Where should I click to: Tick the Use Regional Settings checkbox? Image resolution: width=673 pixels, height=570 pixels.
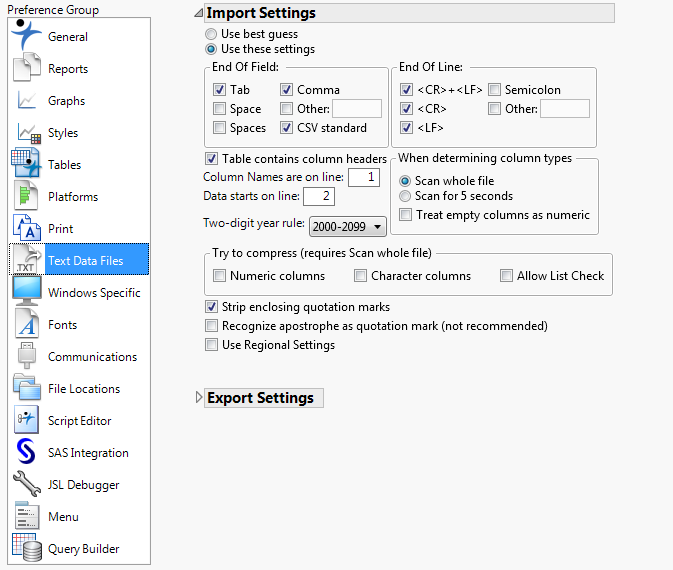[212, 345]
